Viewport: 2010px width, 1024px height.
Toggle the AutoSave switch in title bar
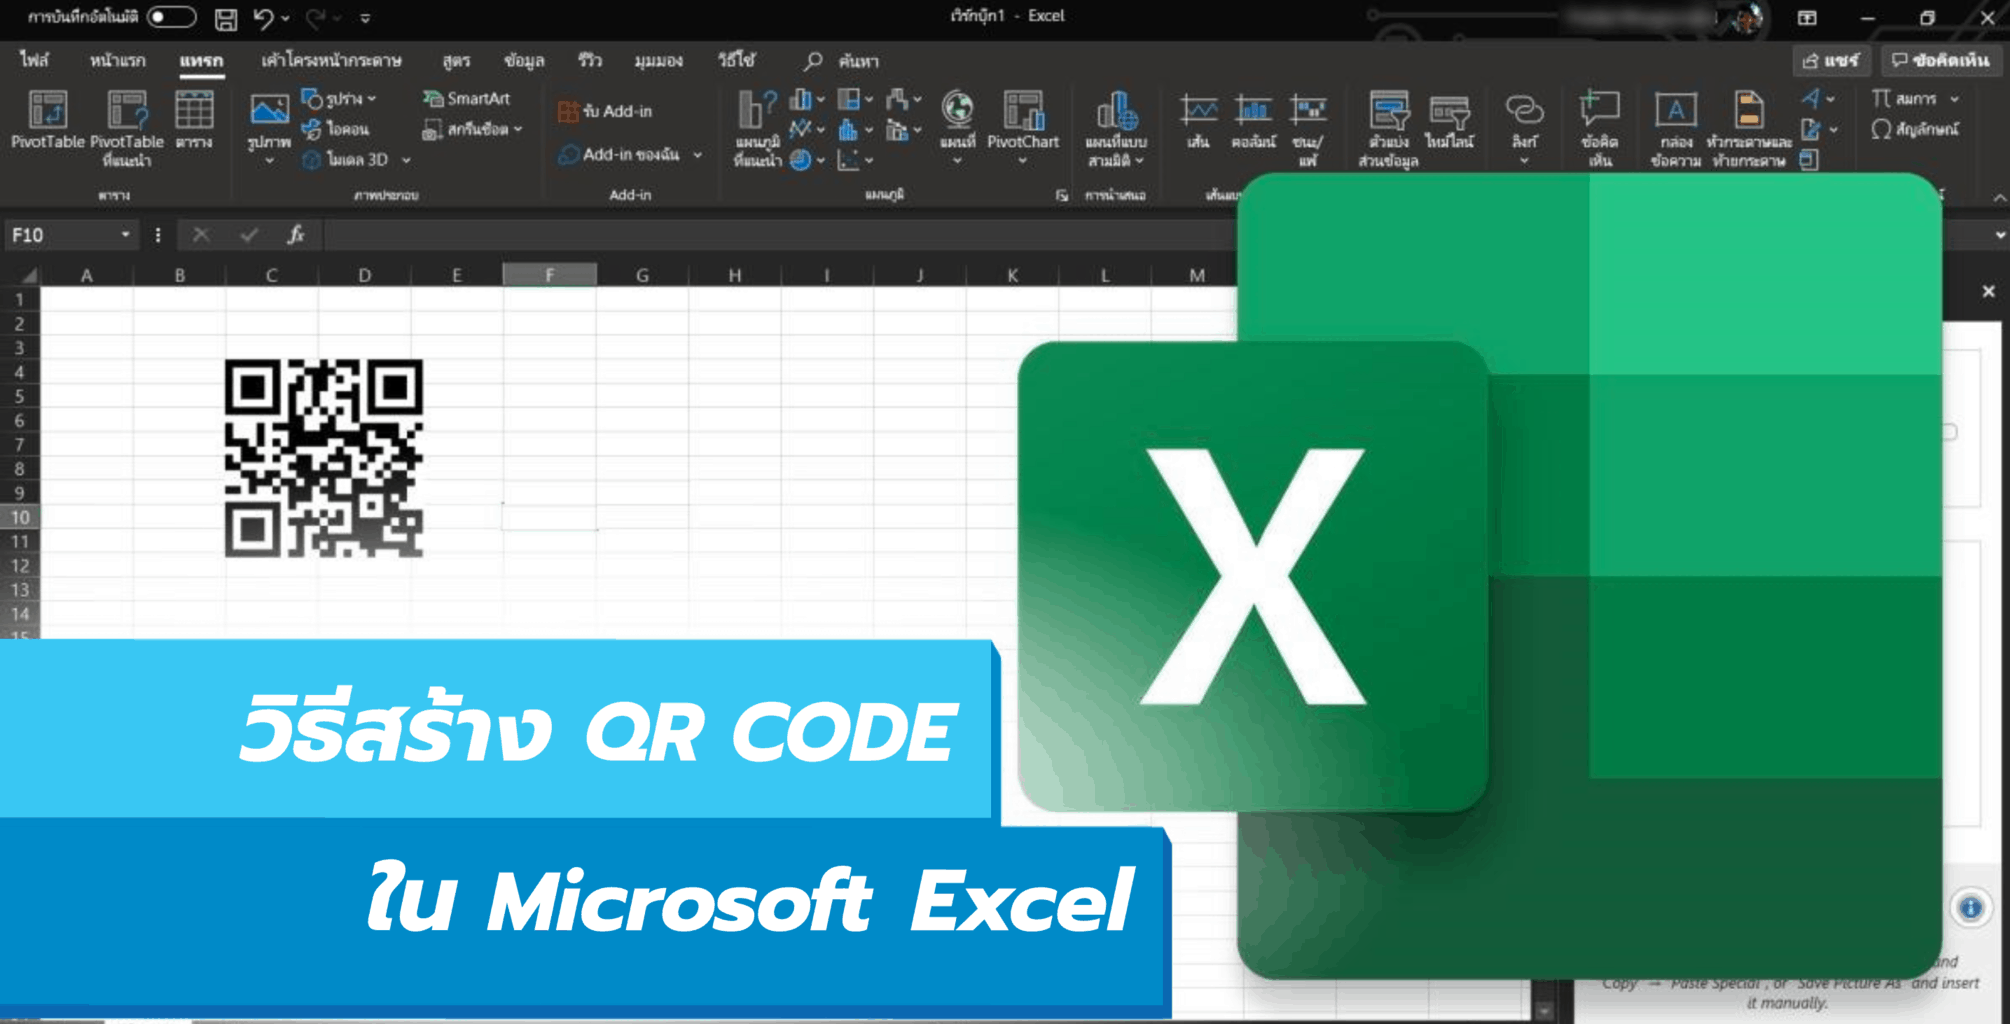(171, 17)
